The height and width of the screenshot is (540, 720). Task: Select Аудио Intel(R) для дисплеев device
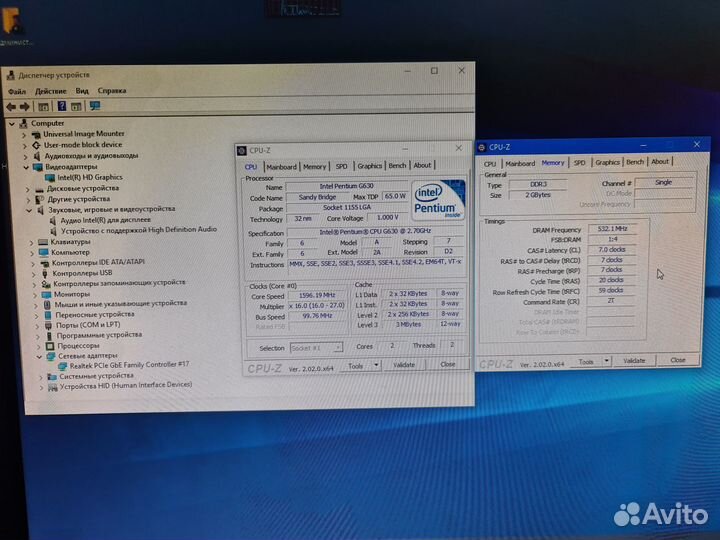tap(106, 220)
